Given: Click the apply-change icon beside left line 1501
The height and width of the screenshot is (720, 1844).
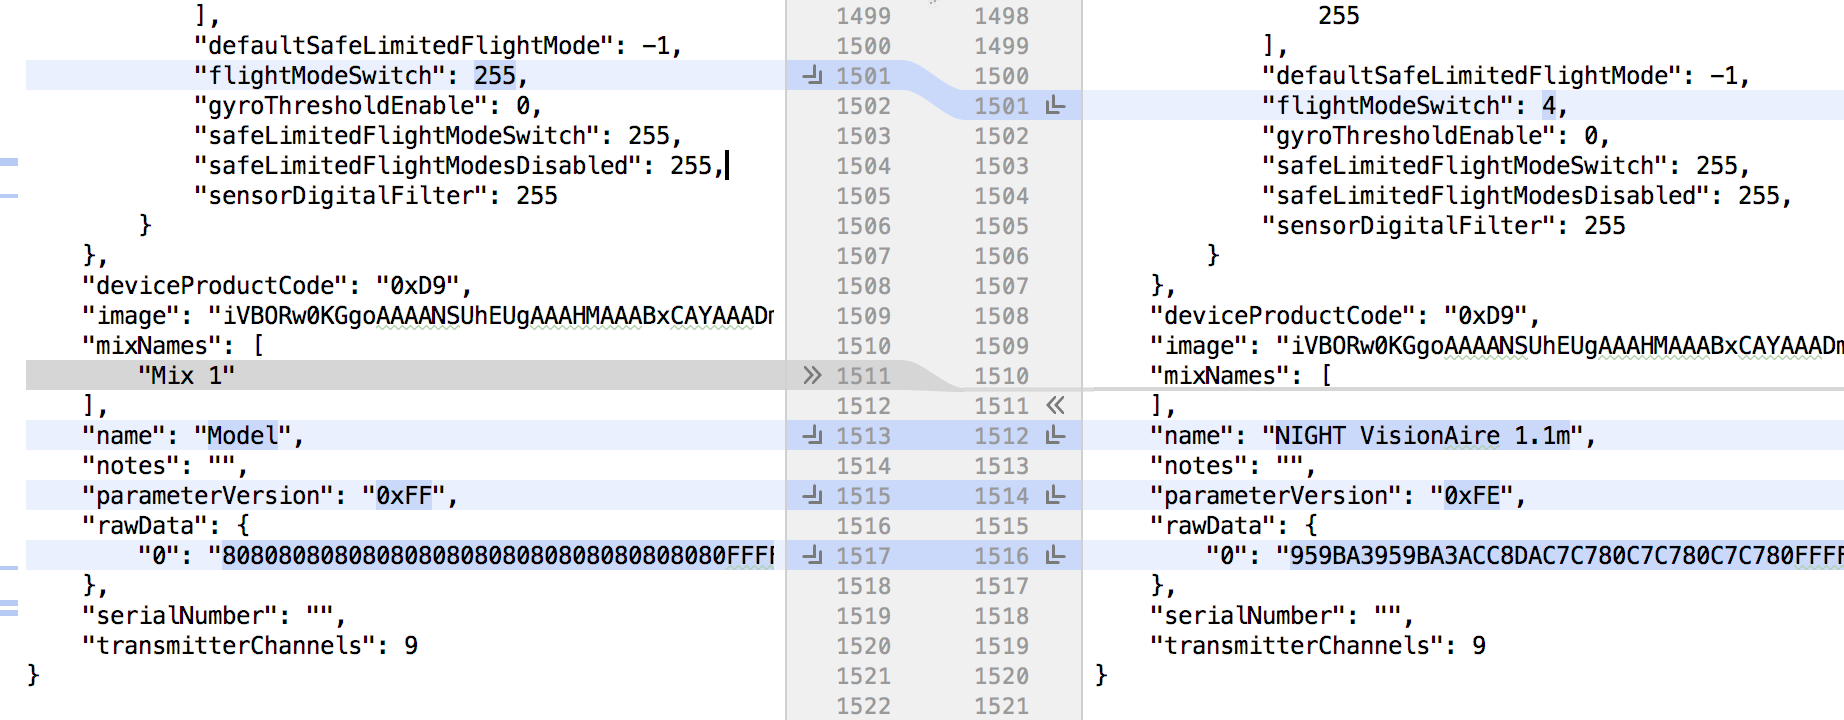Looking at the screenshot, I should tap(812, 75).
